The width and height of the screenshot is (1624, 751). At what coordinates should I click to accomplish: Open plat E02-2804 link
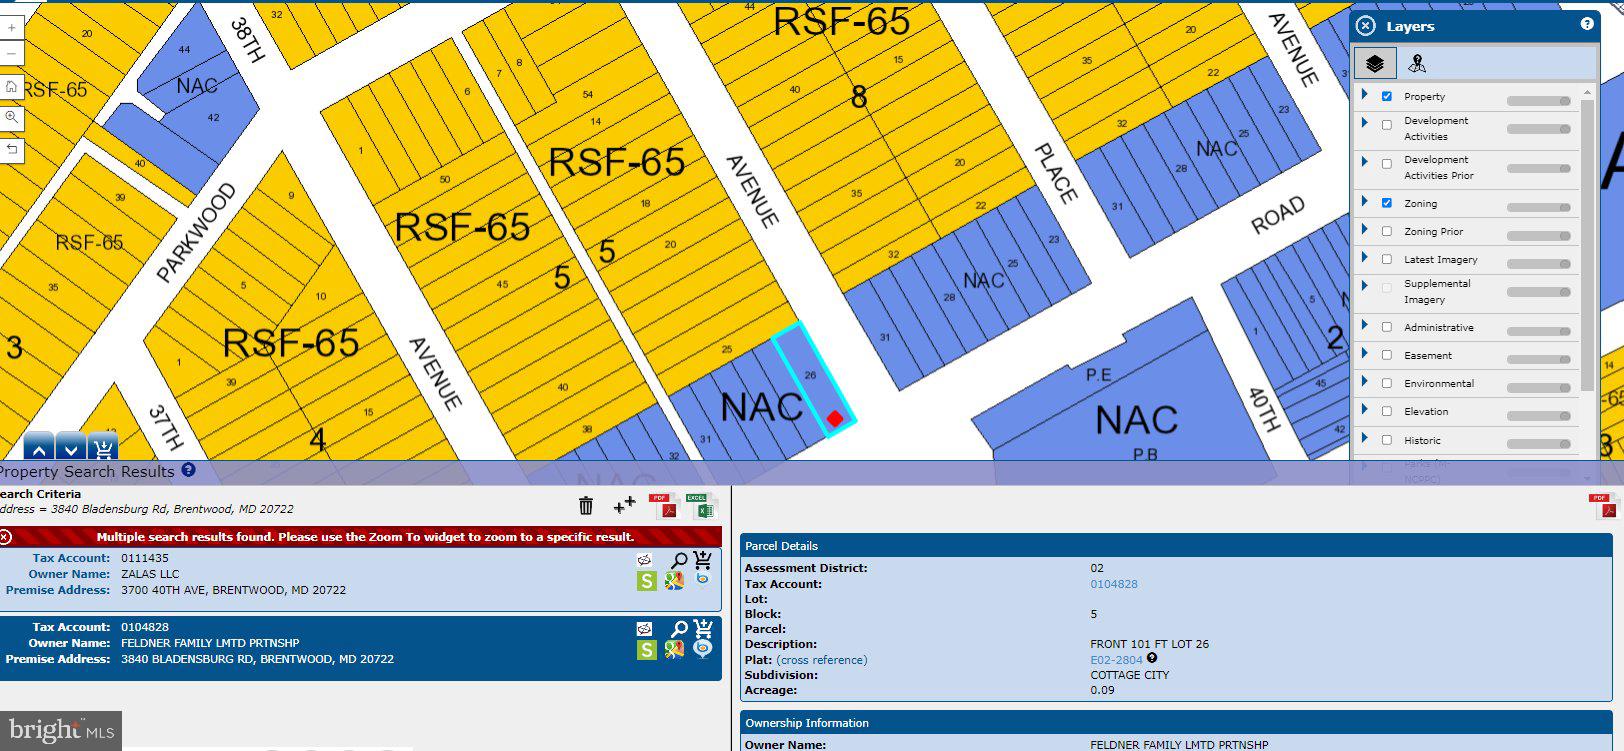1115,660
